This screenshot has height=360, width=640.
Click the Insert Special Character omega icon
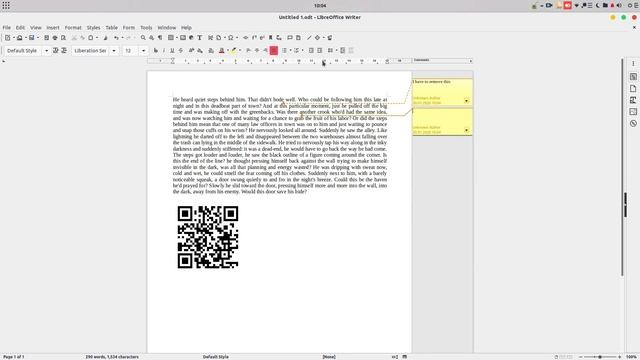coord(231,38)
